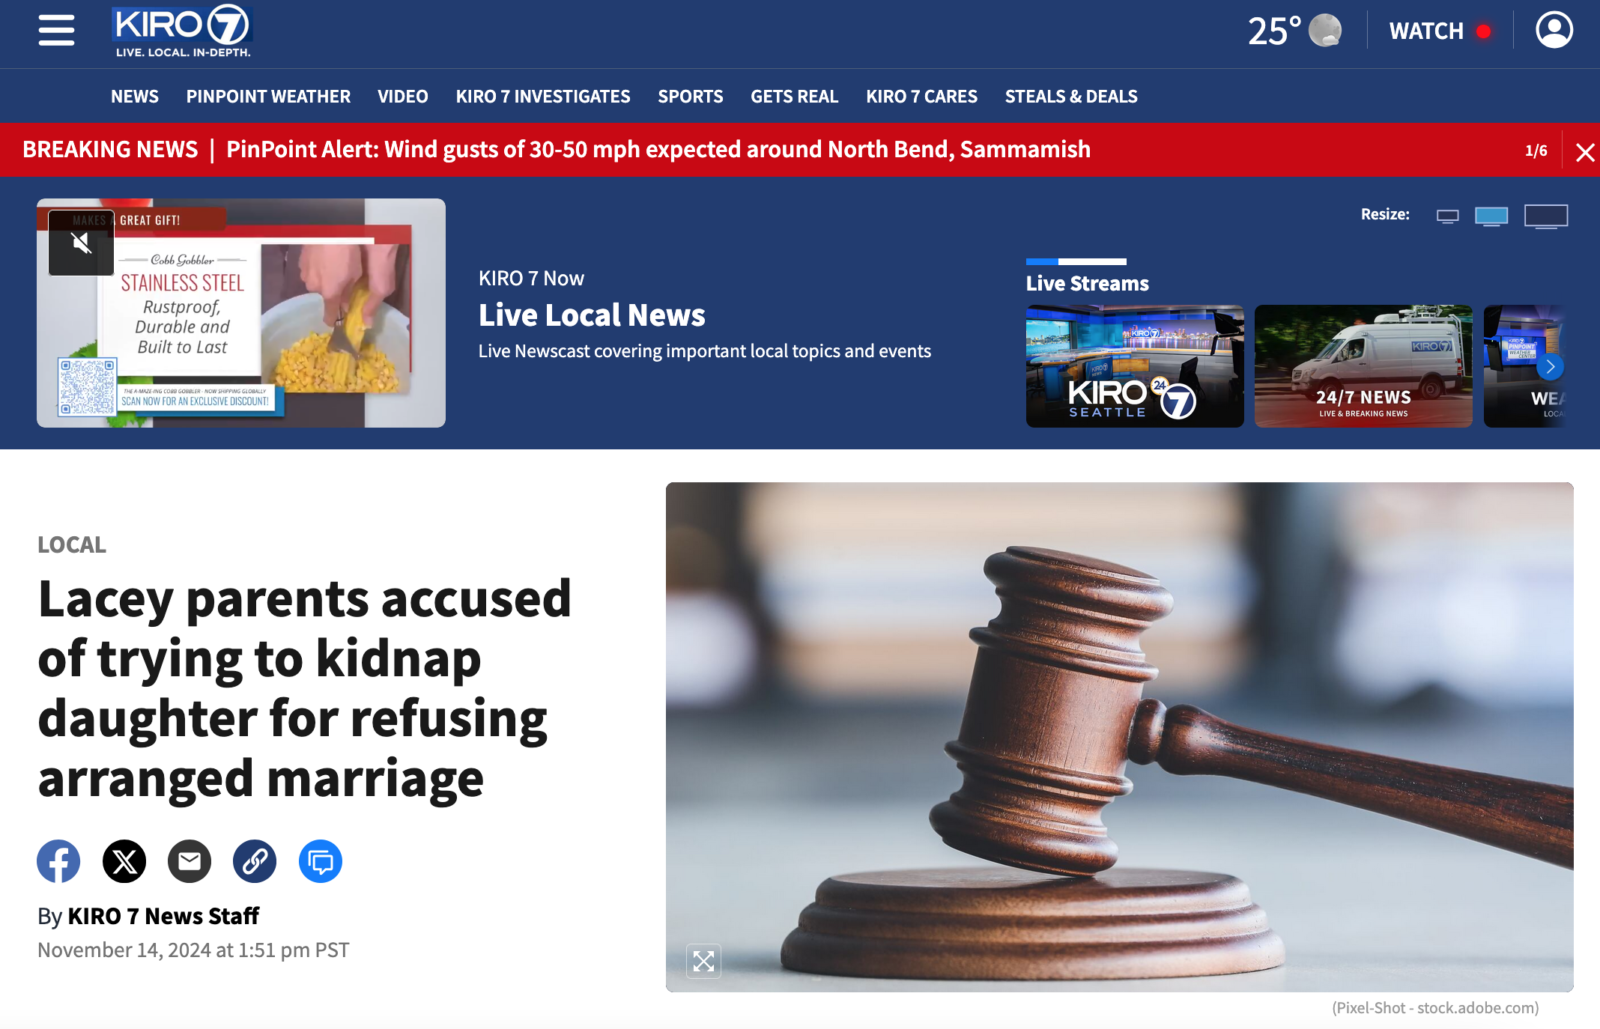Click the WATCH live button
1600x1029 pixels.
click(1440, 31)
